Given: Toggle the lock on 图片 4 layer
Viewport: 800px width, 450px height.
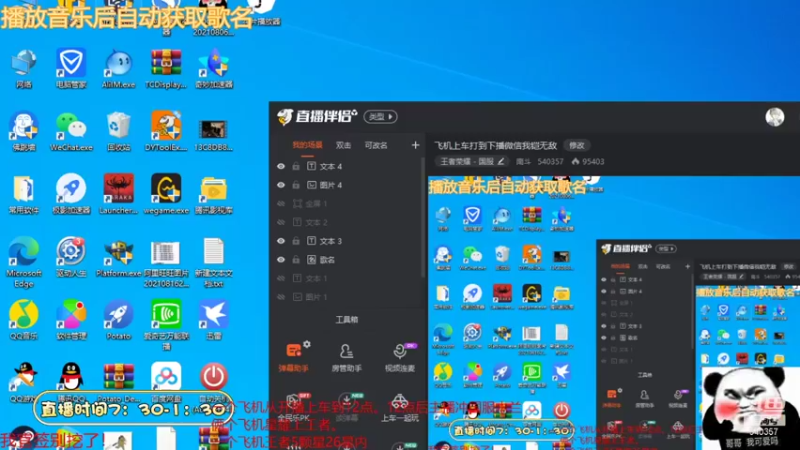Looking at the screenshot, I should coord(296,185).
